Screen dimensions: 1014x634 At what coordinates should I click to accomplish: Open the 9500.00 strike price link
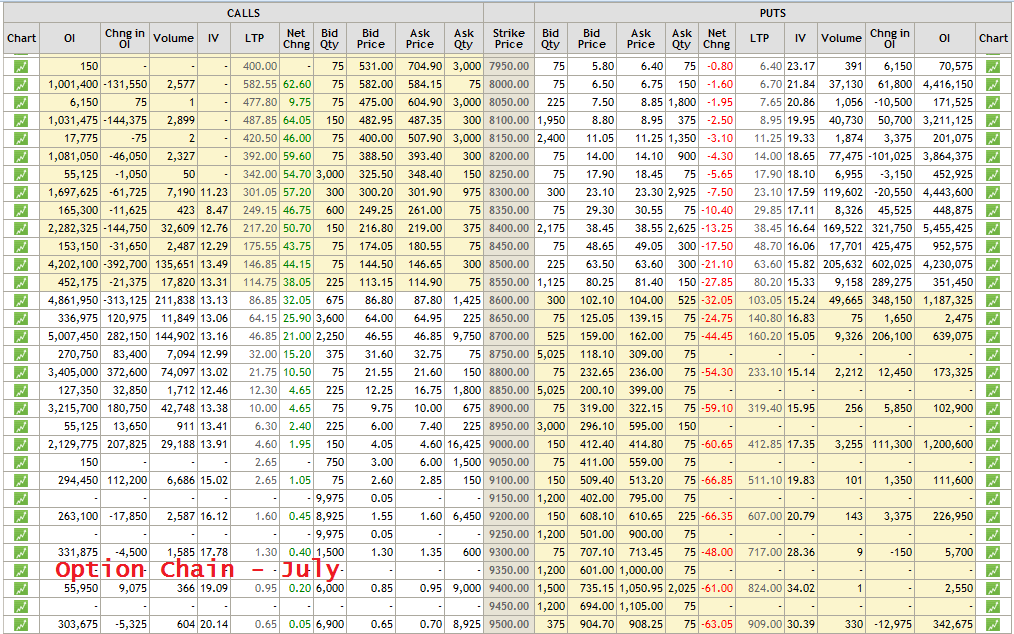[509, 624]
